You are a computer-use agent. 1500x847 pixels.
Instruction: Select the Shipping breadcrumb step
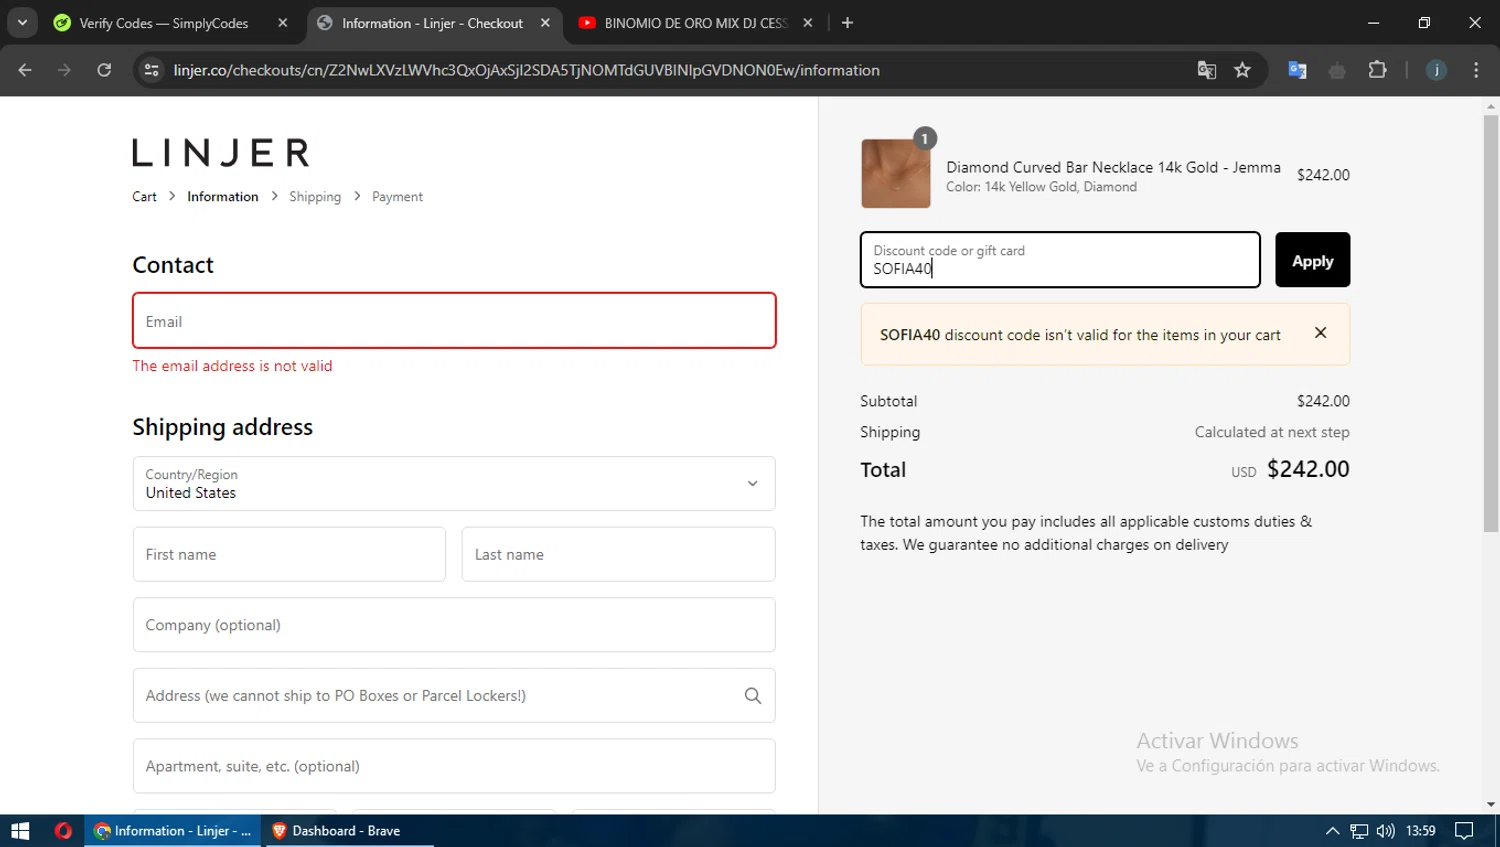coord(315,197)
